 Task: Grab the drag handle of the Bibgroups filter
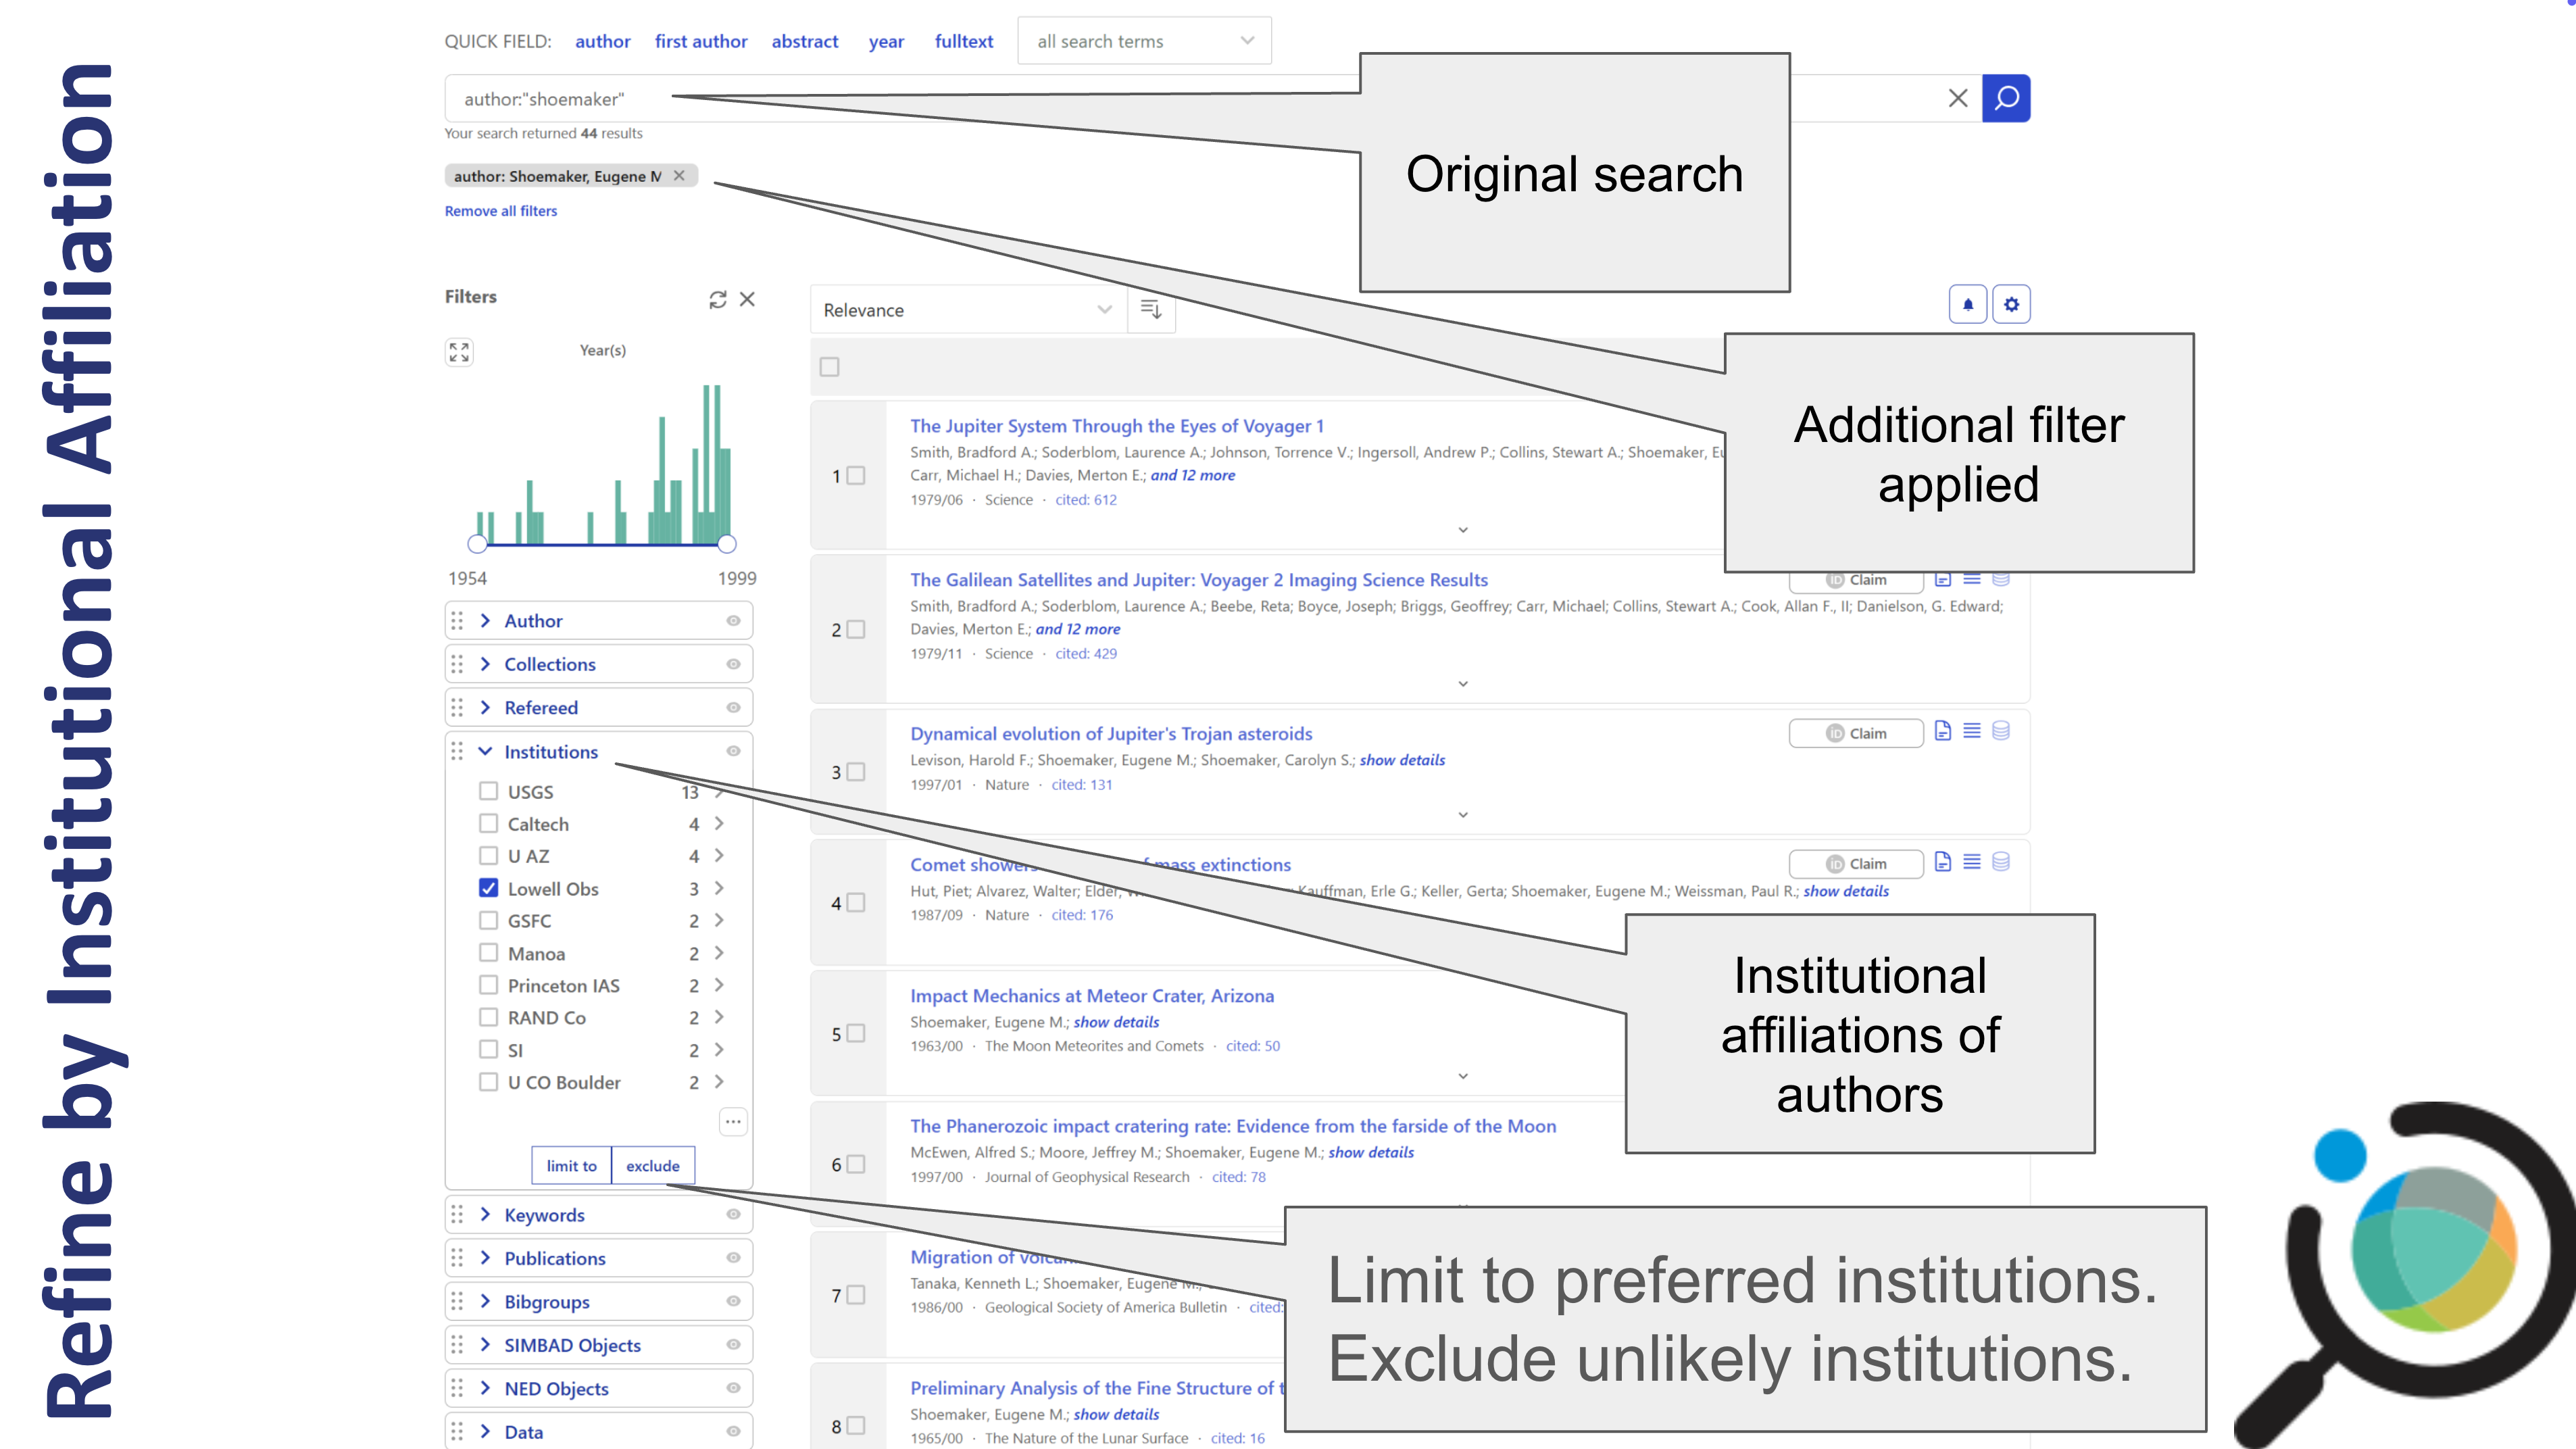(x=457, y=1301)
